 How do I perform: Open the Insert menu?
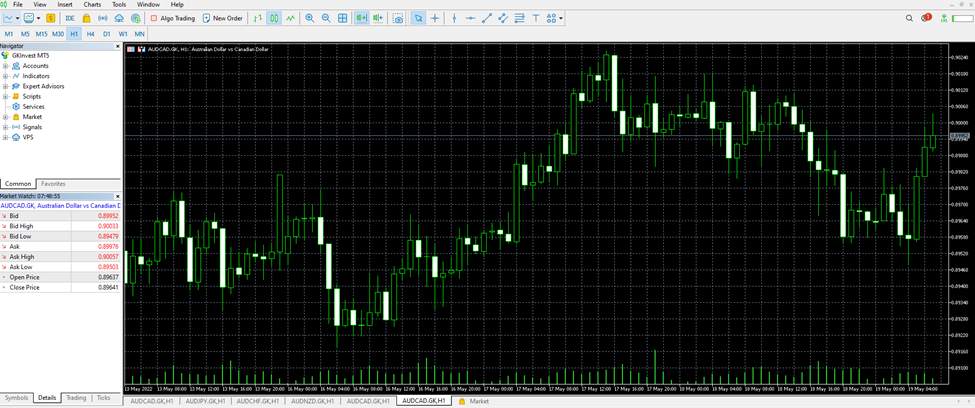[65, 4]
